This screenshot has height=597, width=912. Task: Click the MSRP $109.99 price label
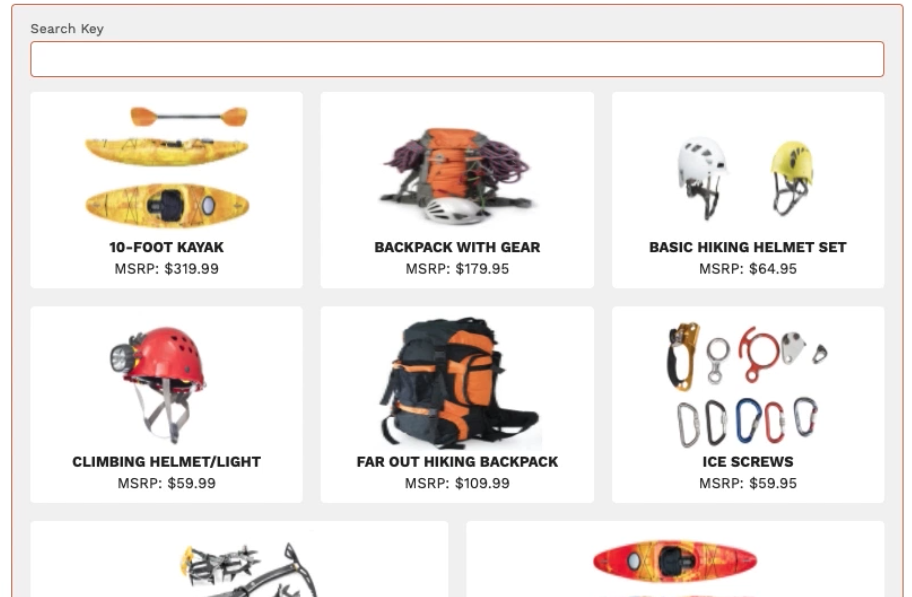point(457,484)
